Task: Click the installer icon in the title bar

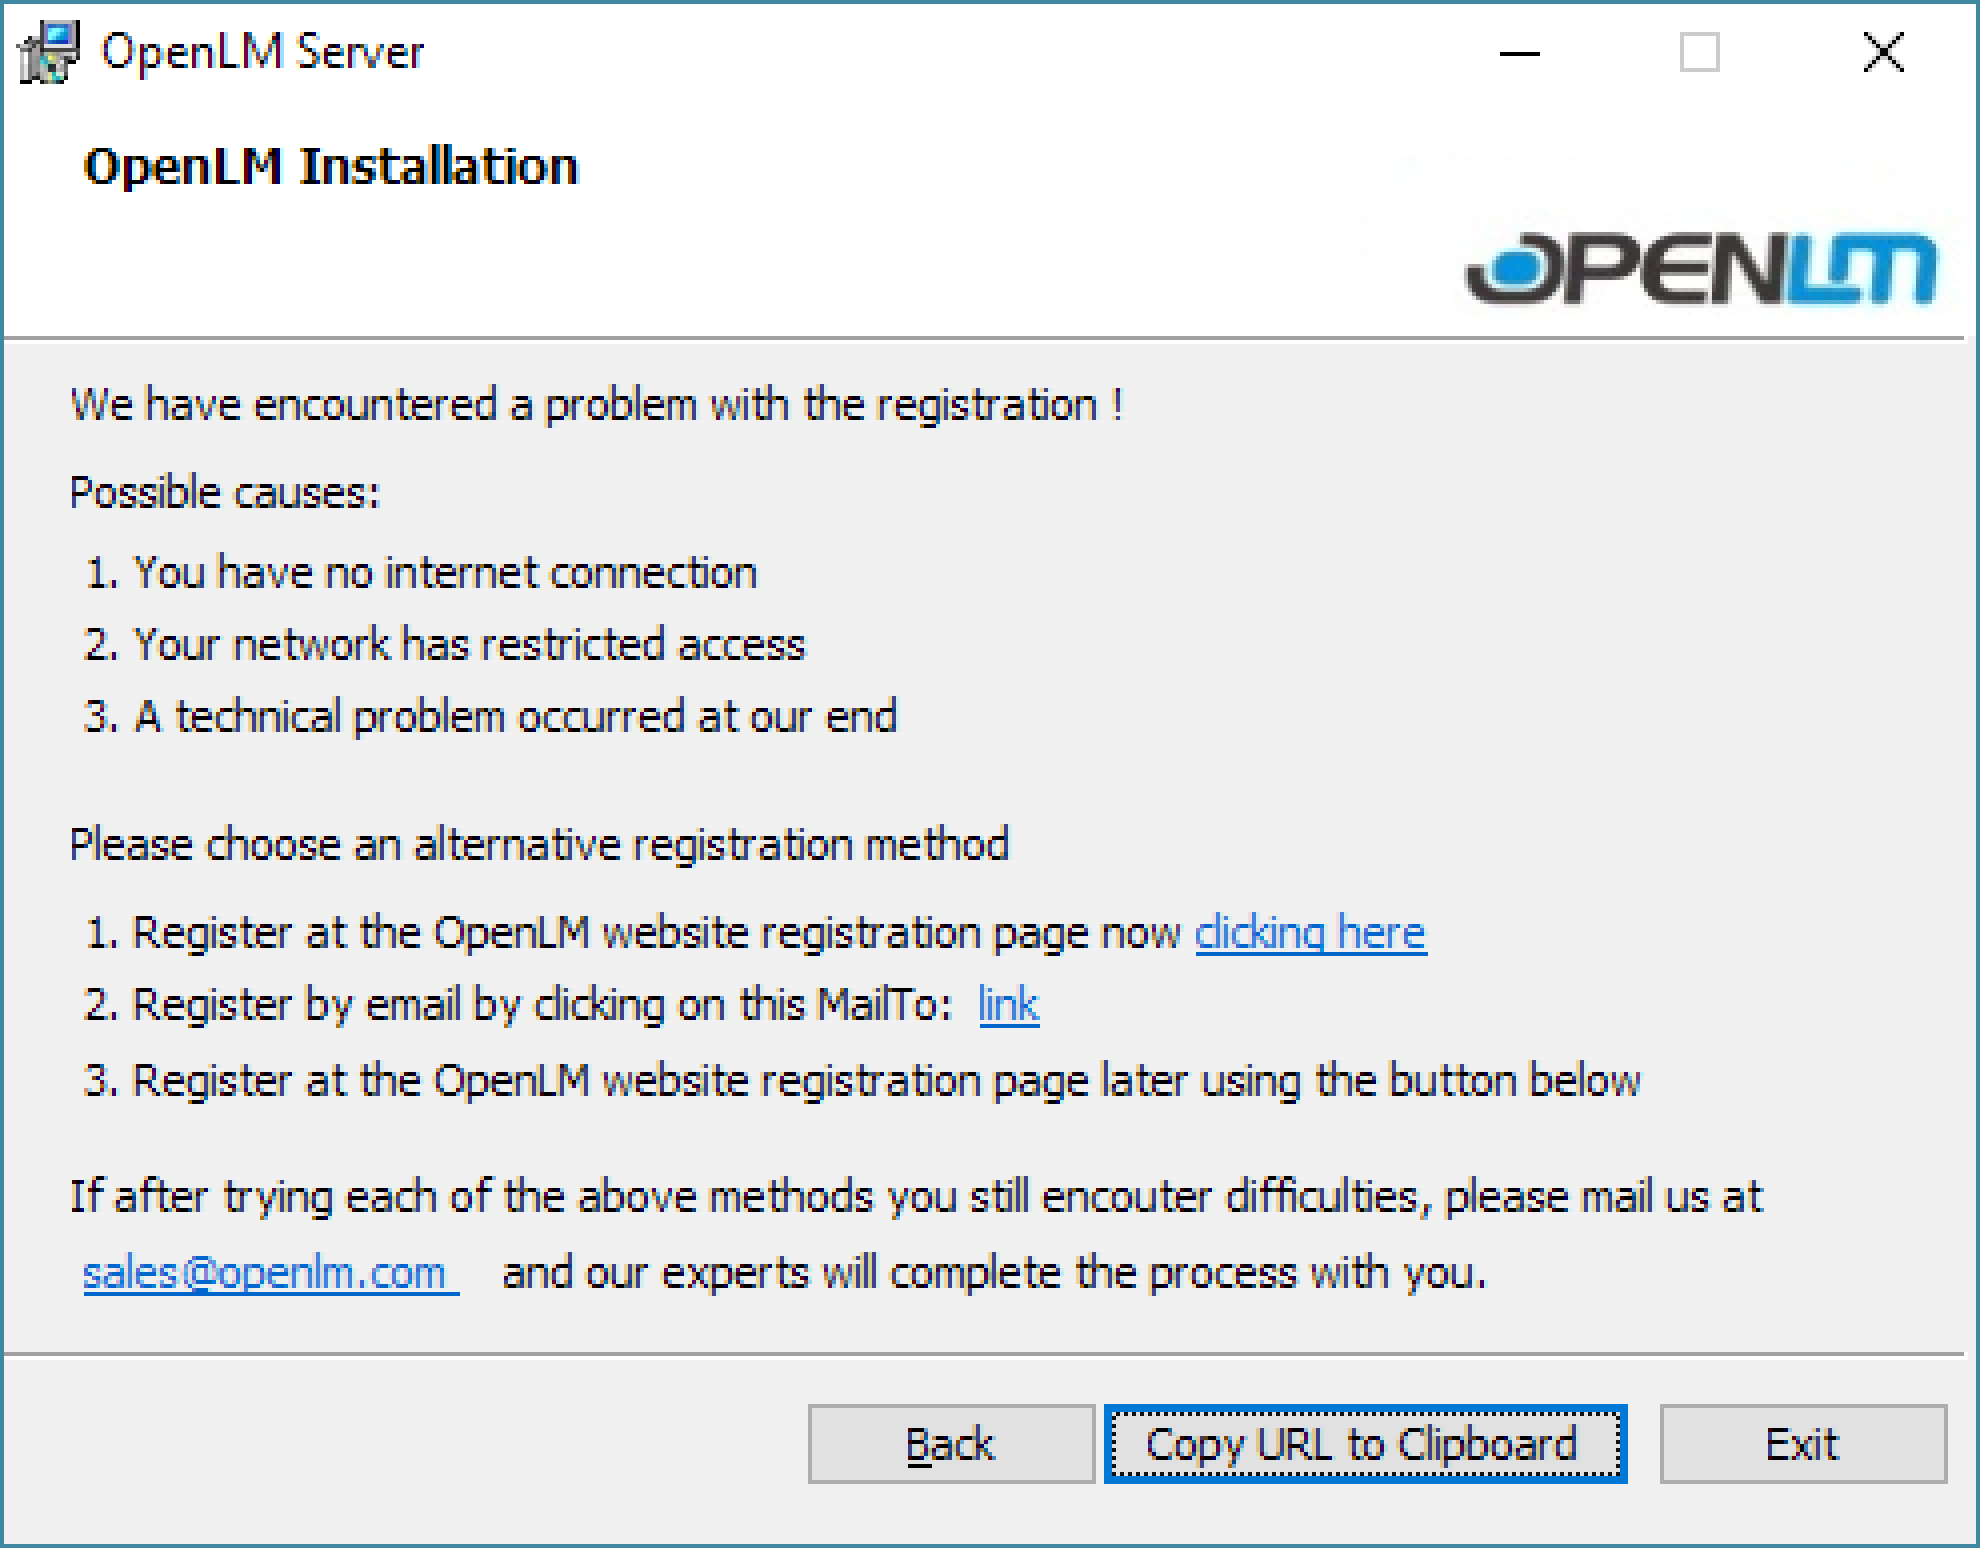Action: coord(48,52)
